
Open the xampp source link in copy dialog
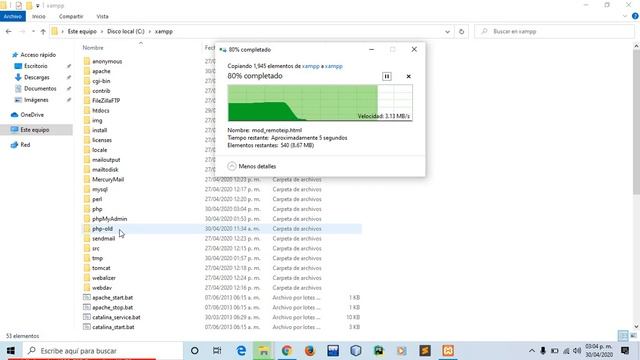coord(311,66)
